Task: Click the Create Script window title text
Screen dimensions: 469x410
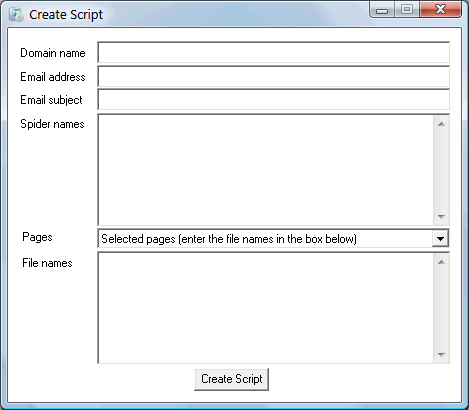Action: 66,15
